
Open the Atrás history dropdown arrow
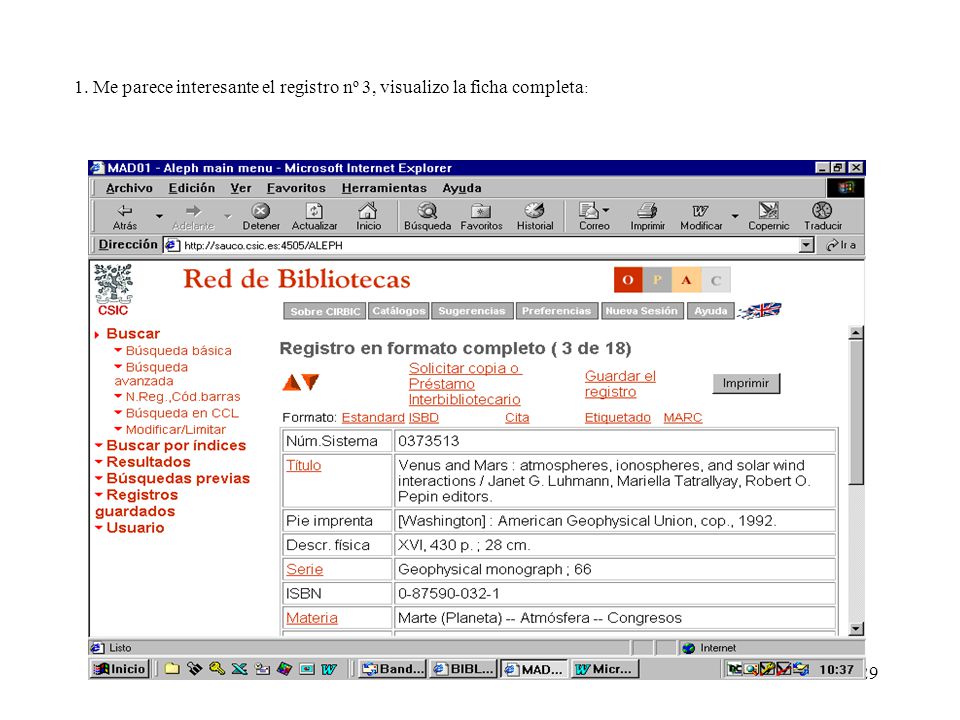tap(159, 216)
